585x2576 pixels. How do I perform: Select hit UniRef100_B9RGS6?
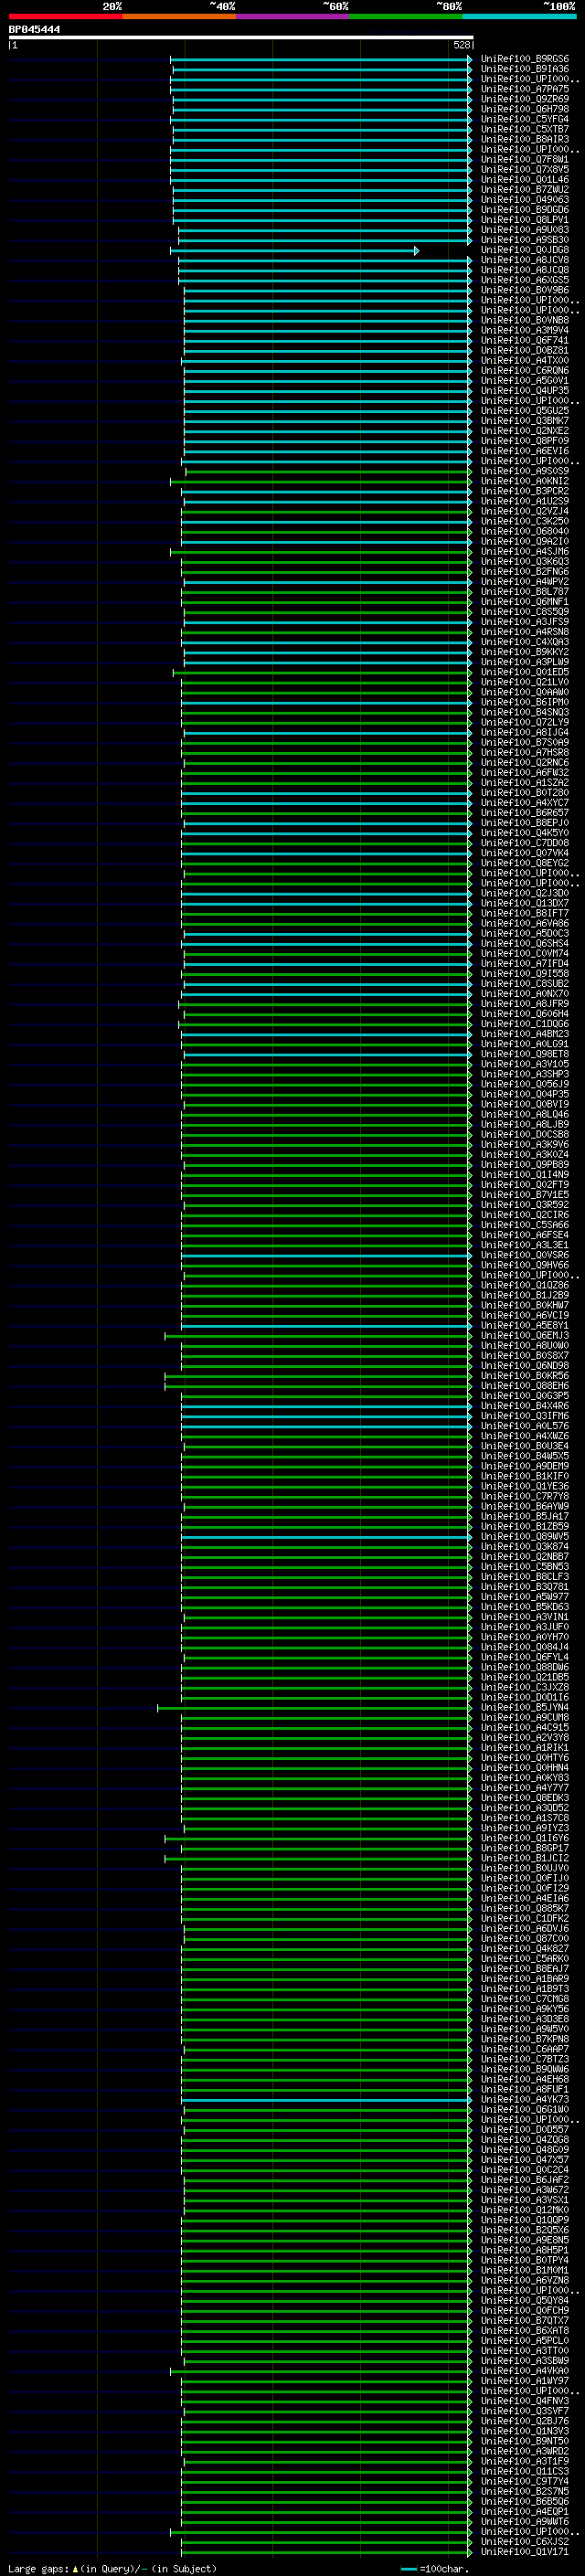pos(525,59)
